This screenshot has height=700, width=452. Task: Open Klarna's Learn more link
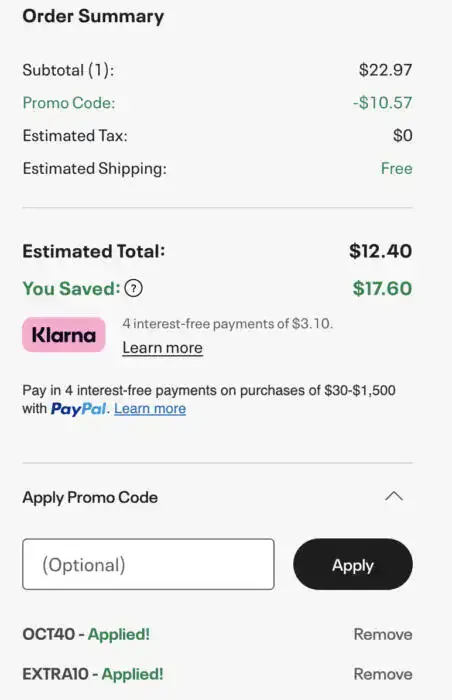[163, 348]
